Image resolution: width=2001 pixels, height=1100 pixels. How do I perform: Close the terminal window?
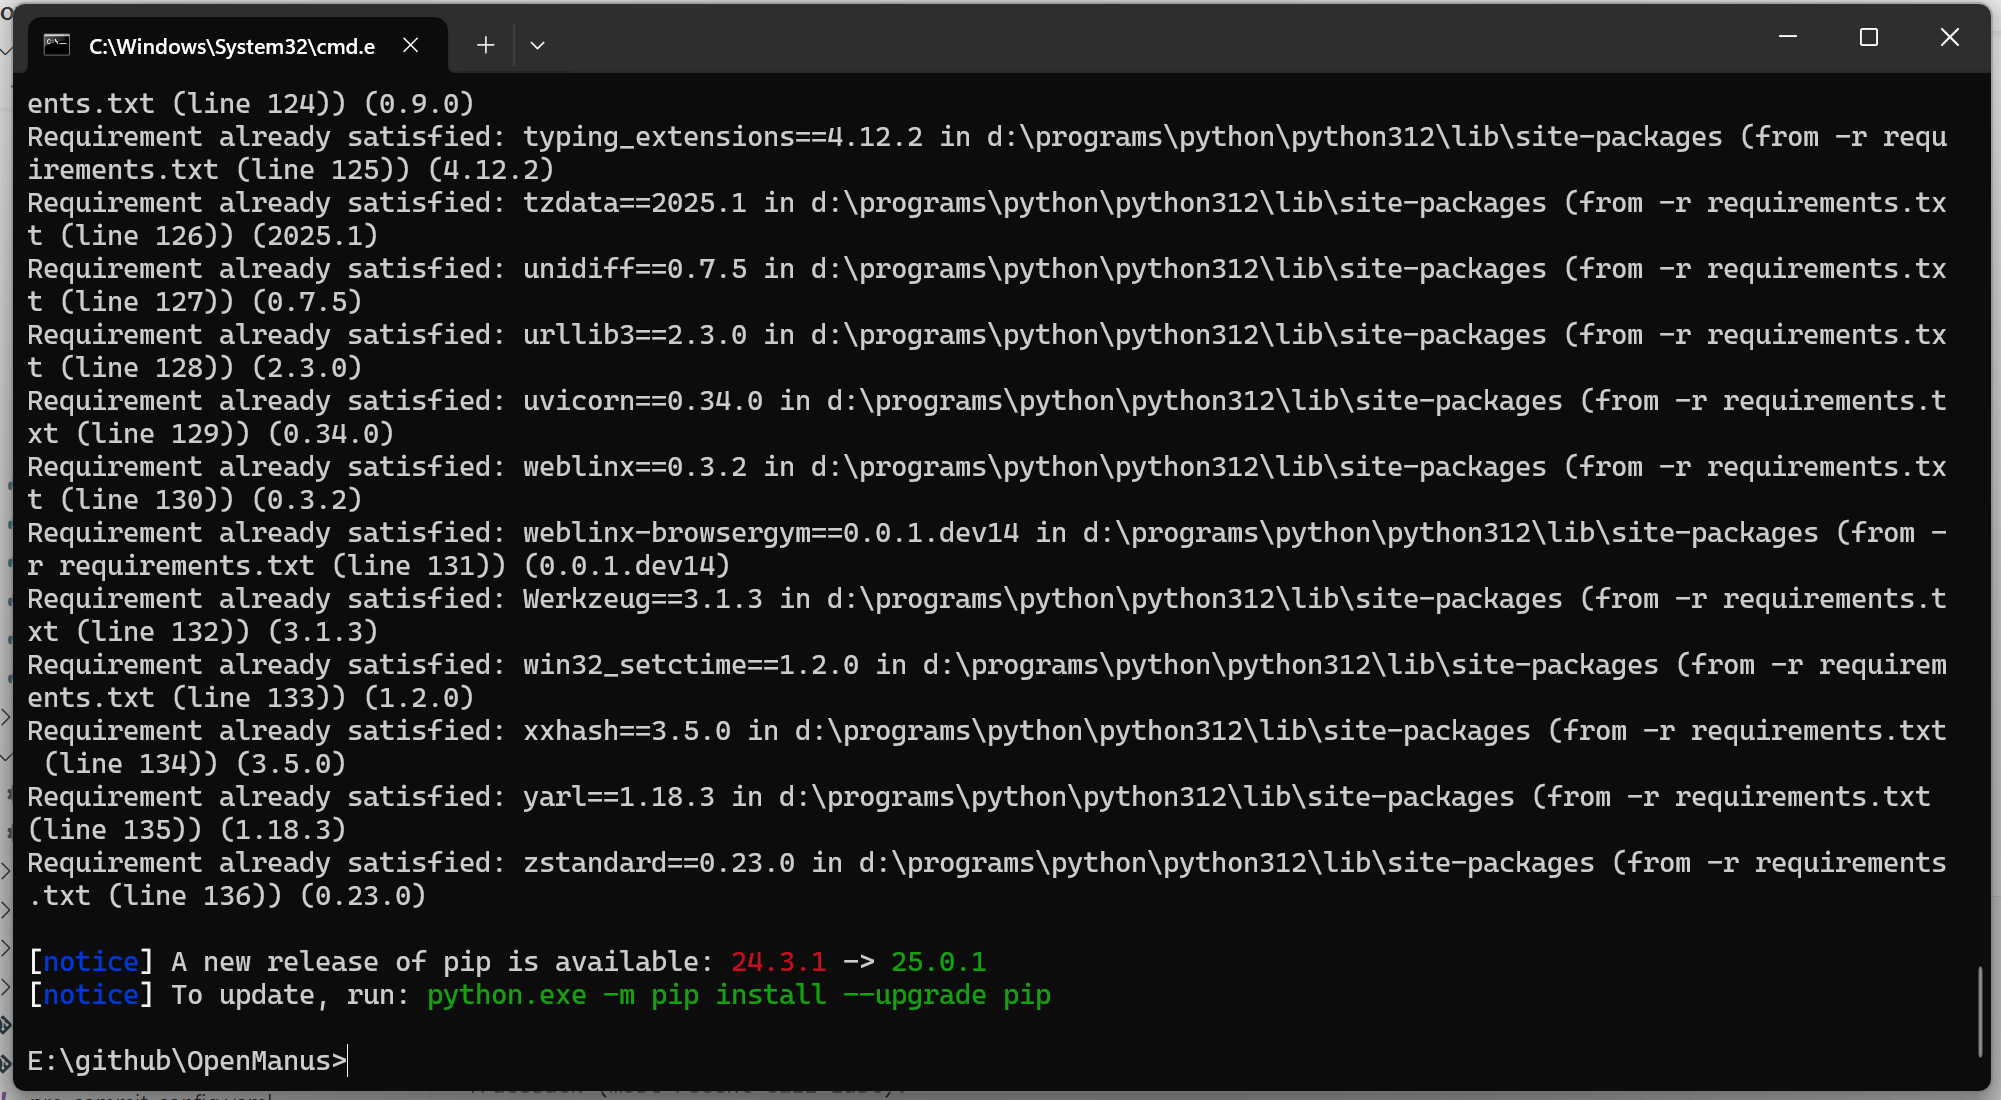1949,37
